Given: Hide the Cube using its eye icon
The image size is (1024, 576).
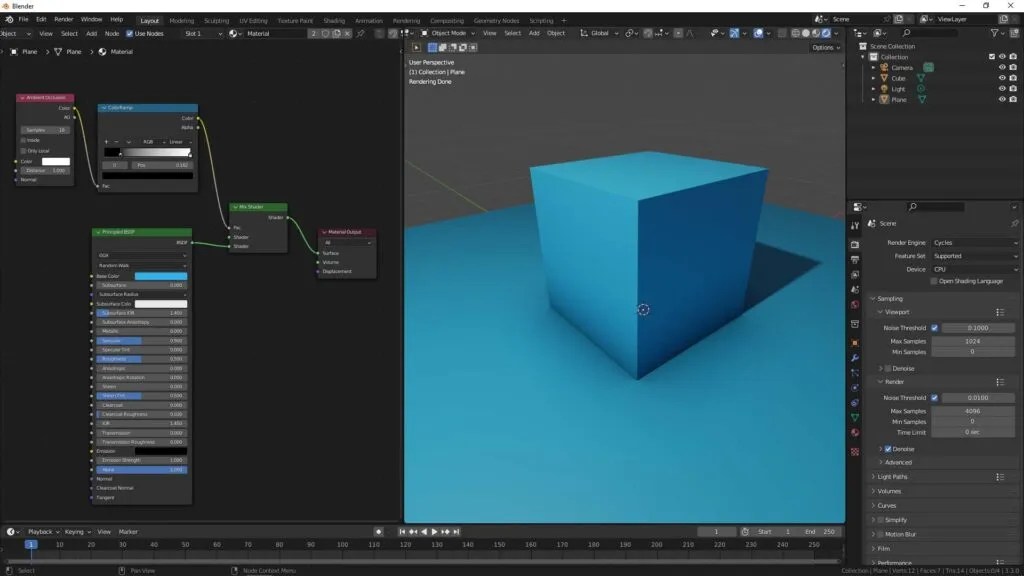Looking at the screenshot, I should point(1002,78).
